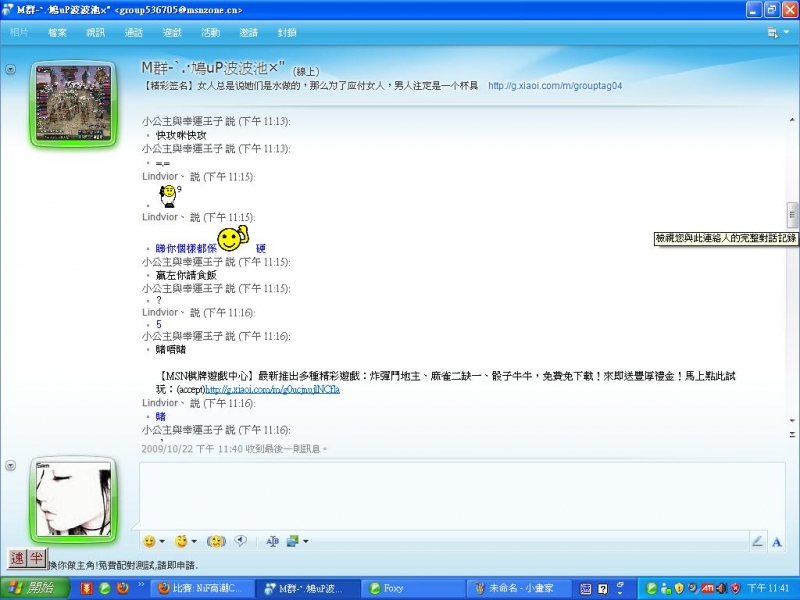
Task: Click the language bar help question icon
Action: click(603, 589)
